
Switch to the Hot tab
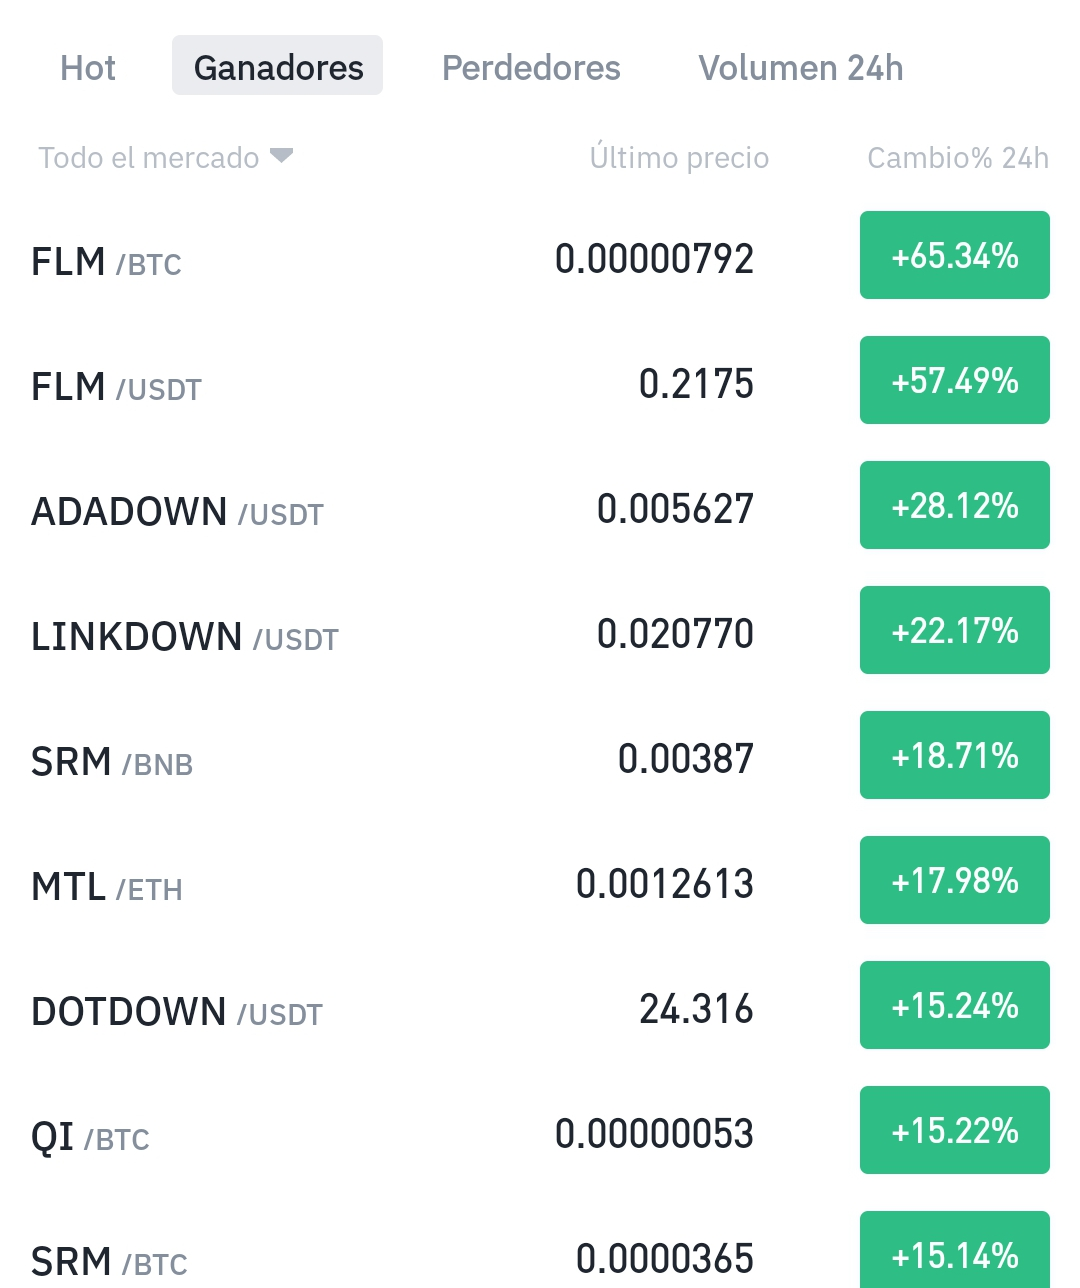(88, 68)
